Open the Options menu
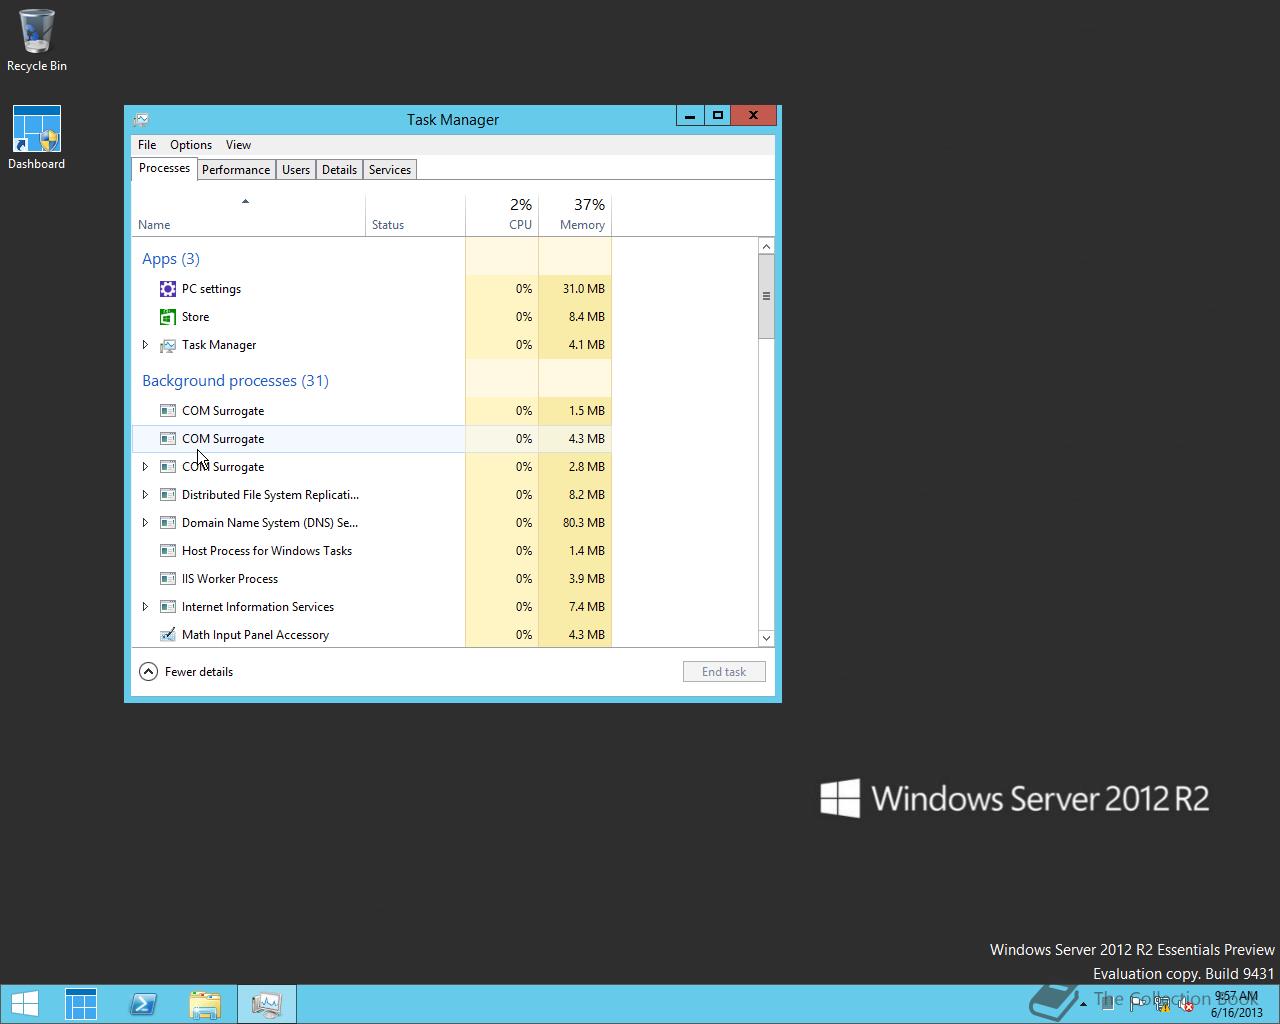This screenshot has height=1024, width=1280. pyautogui.click(x=190, y=145)
